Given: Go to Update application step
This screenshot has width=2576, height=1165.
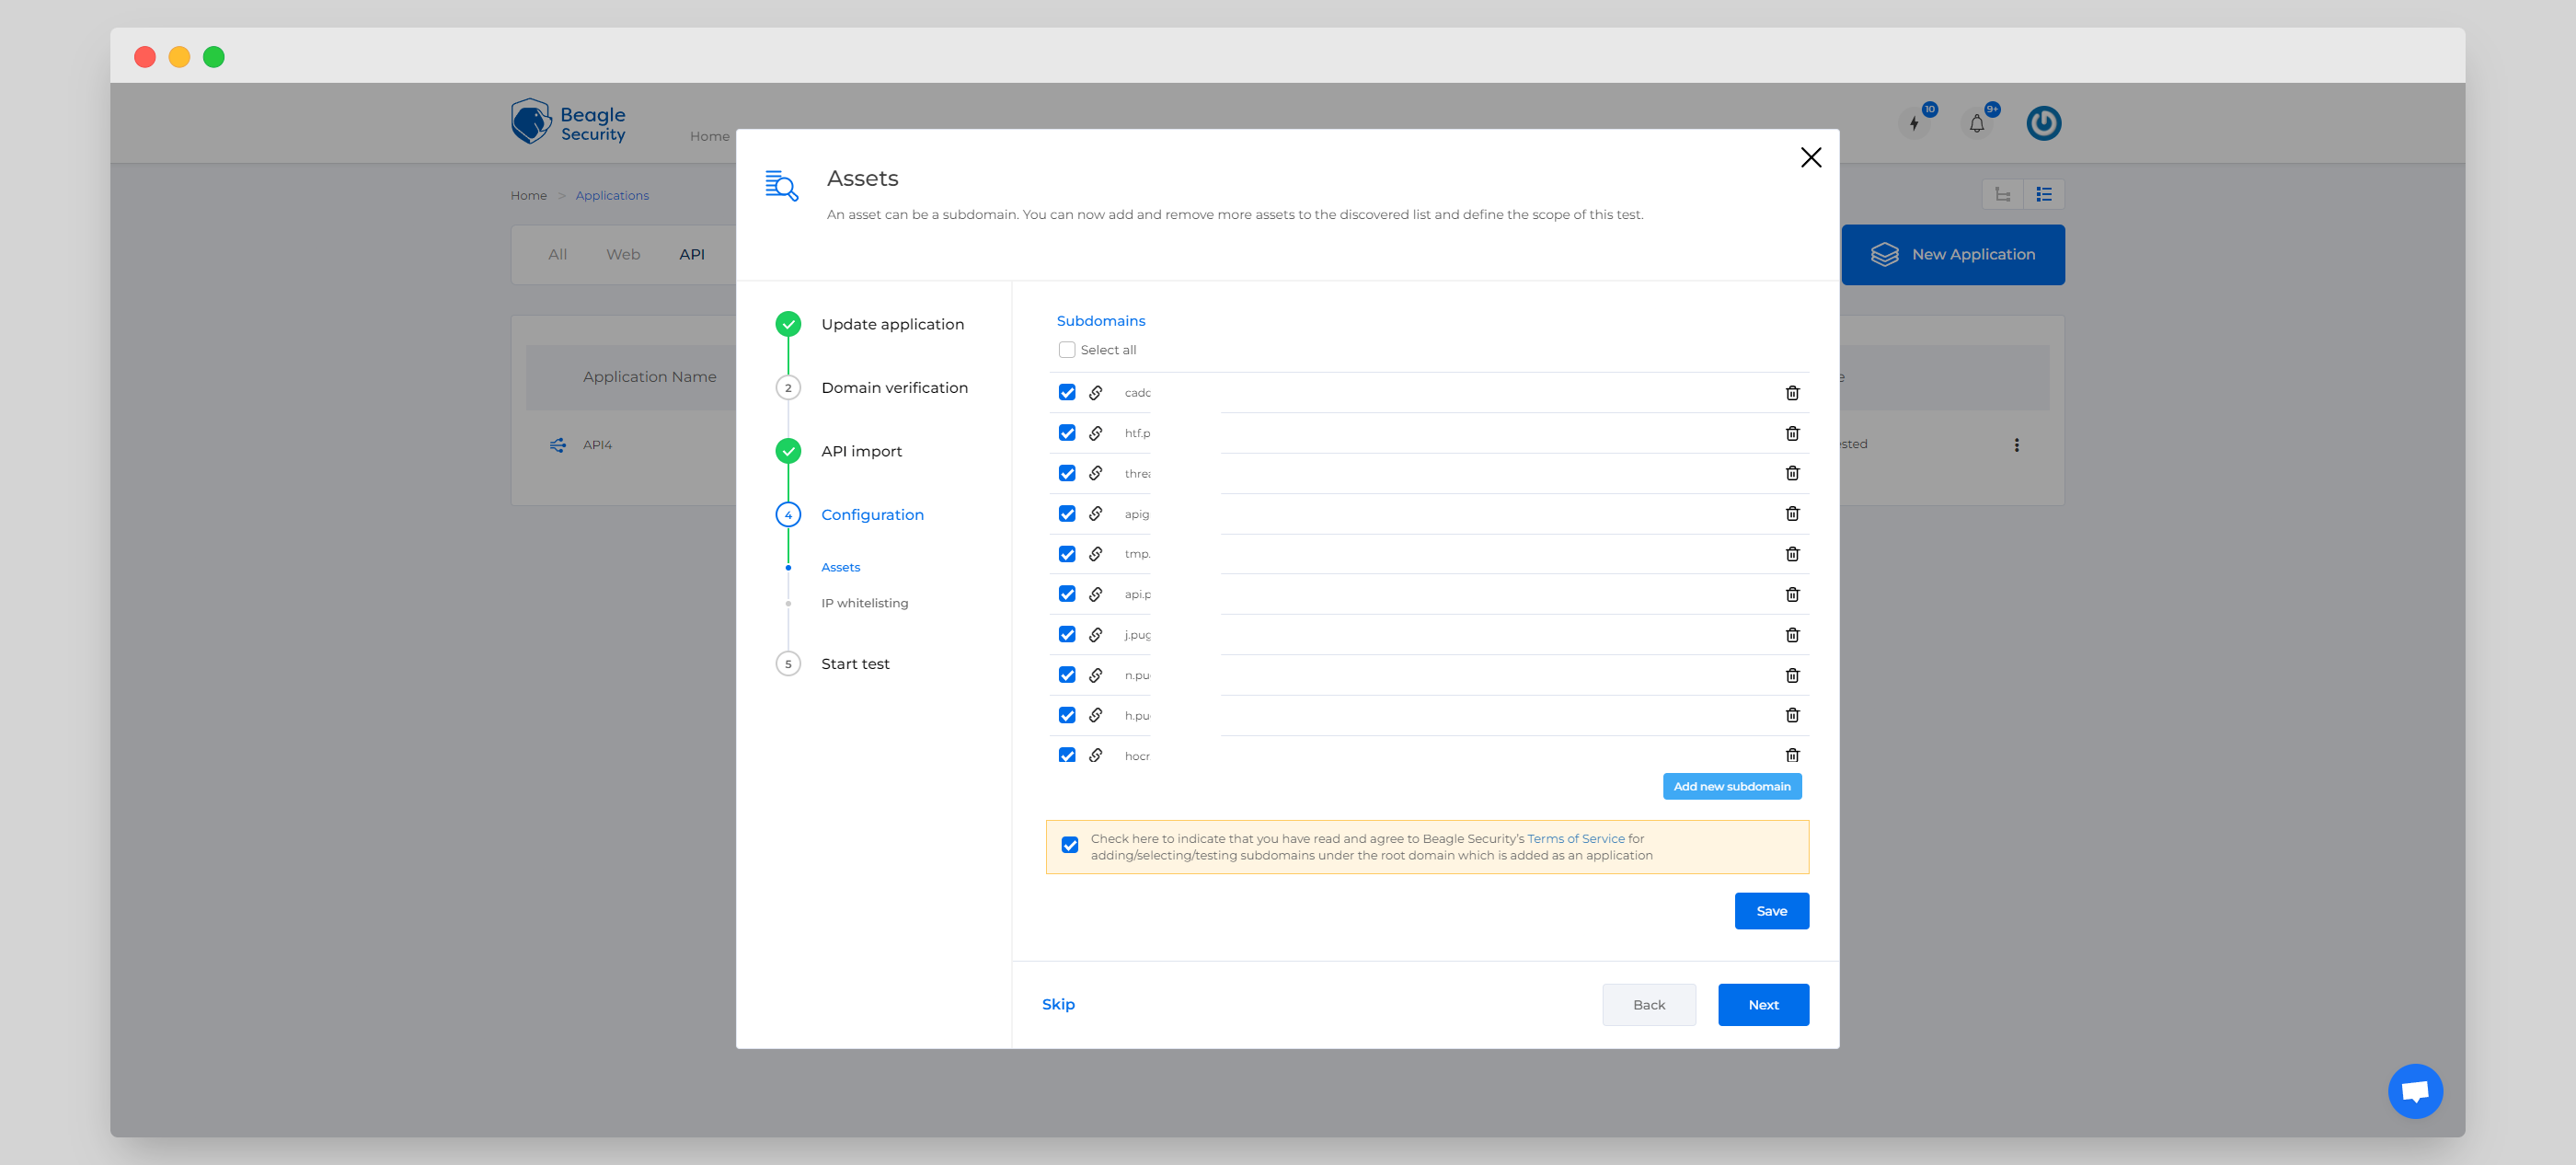Looking at the screenshot, I should (892, 324).
